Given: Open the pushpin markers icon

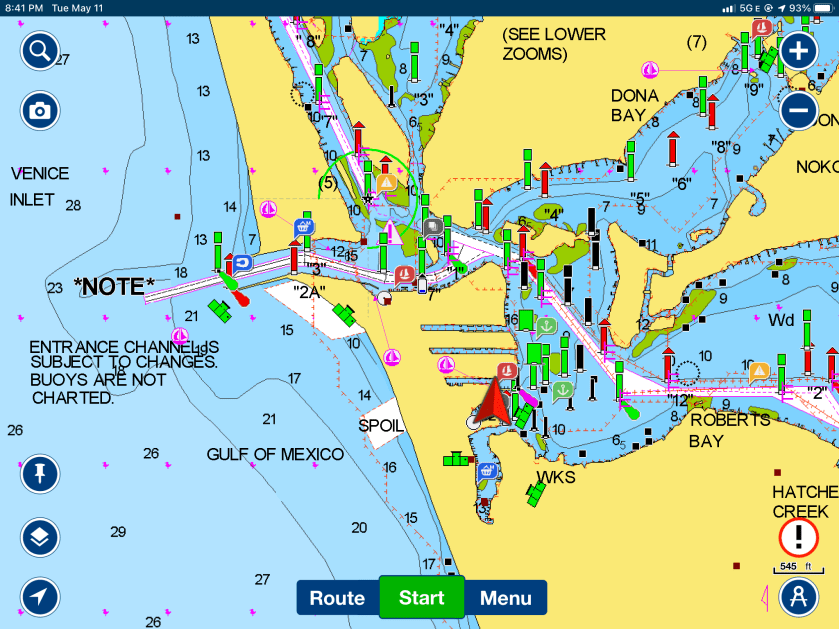Looking at the screenshot, I should point(39,473).
